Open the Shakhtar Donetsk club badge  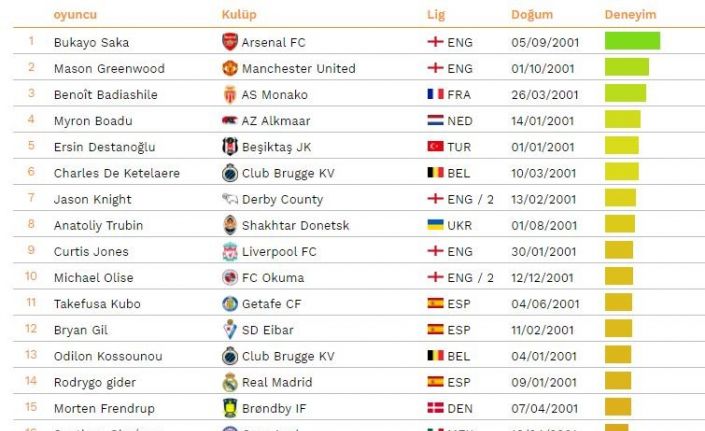click(230, 225)
